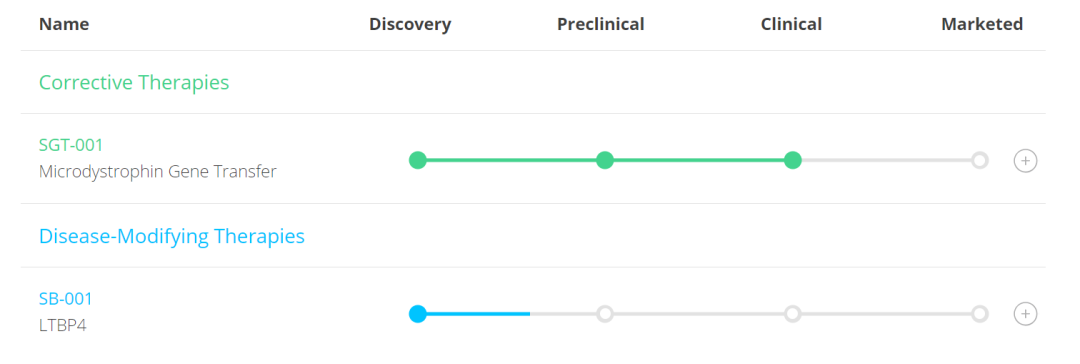Click SGT-001 Marketed stage empty circle
Screen dimensions: 1080x364
[x=979, y=161]
